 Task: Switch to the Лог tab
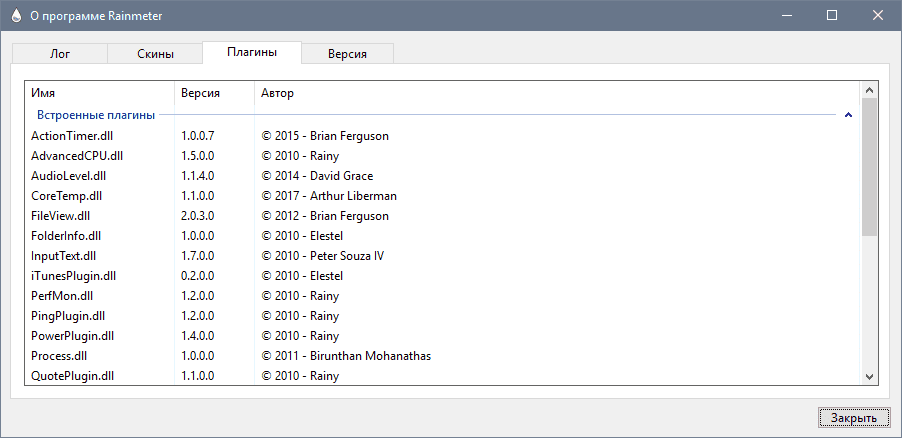(x=60, y=54)
